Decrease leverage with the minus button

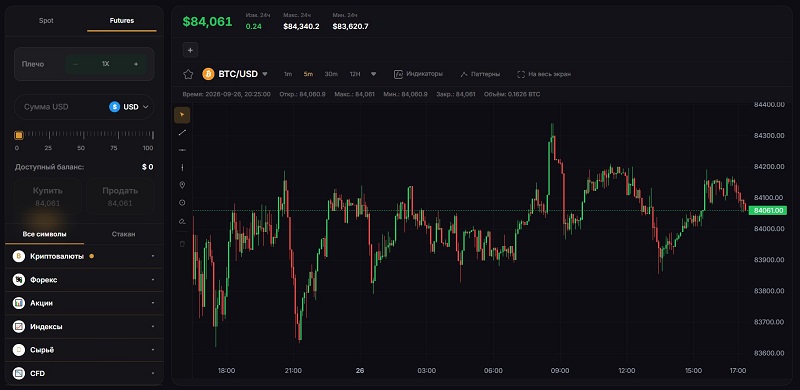tap(76, 64)
